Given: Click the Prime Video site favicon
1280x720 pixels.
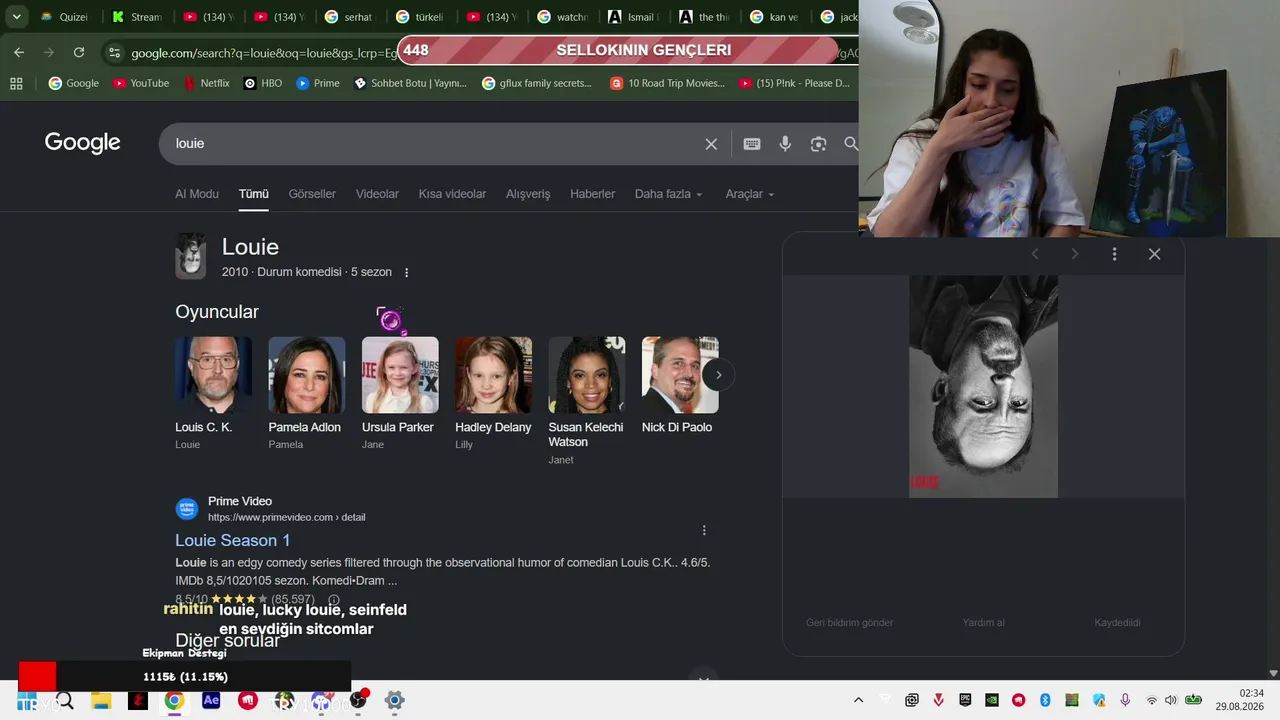Looking at the screenshot, I should [187, 509].
